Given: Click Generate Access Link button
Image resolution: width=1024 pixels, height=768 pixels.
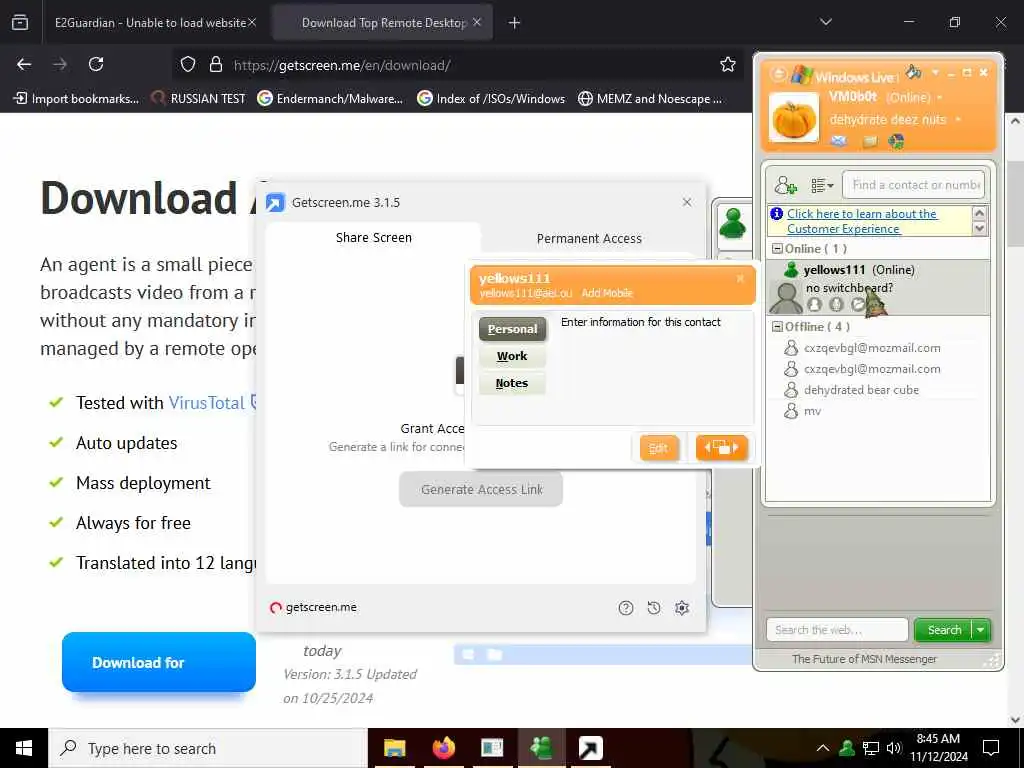Looking at the screenshot, I should coord(481,489).
